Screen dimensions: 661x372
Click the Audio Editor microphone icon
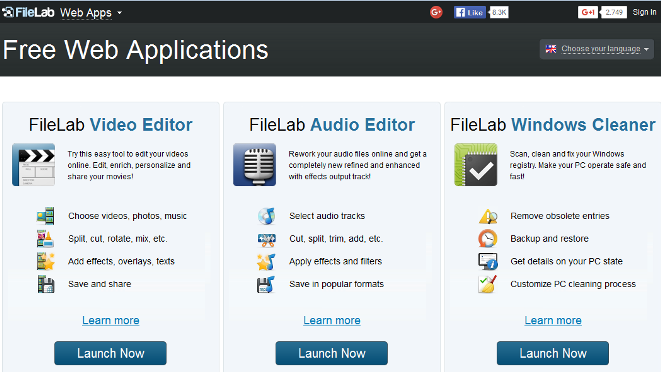point(255,164)
